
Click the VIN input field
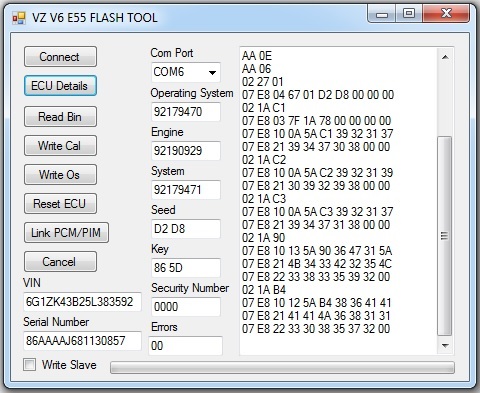(82, 302)
